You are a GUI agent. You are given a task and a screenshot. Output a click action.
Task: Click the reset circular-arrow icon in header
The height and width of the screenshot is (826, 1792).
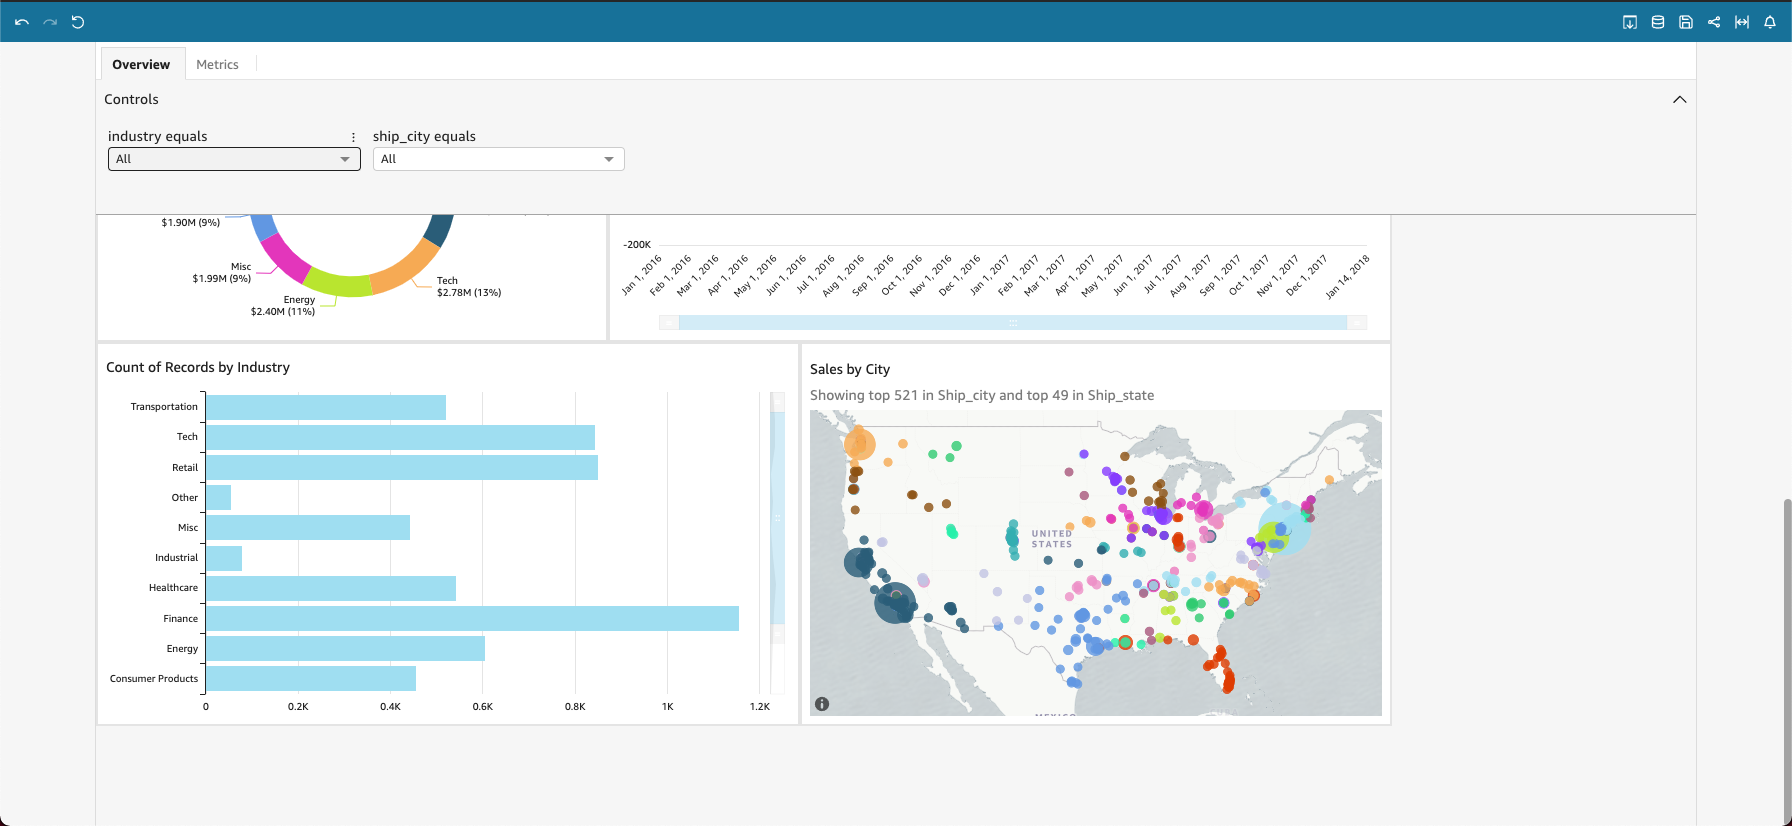coord(78,22)
